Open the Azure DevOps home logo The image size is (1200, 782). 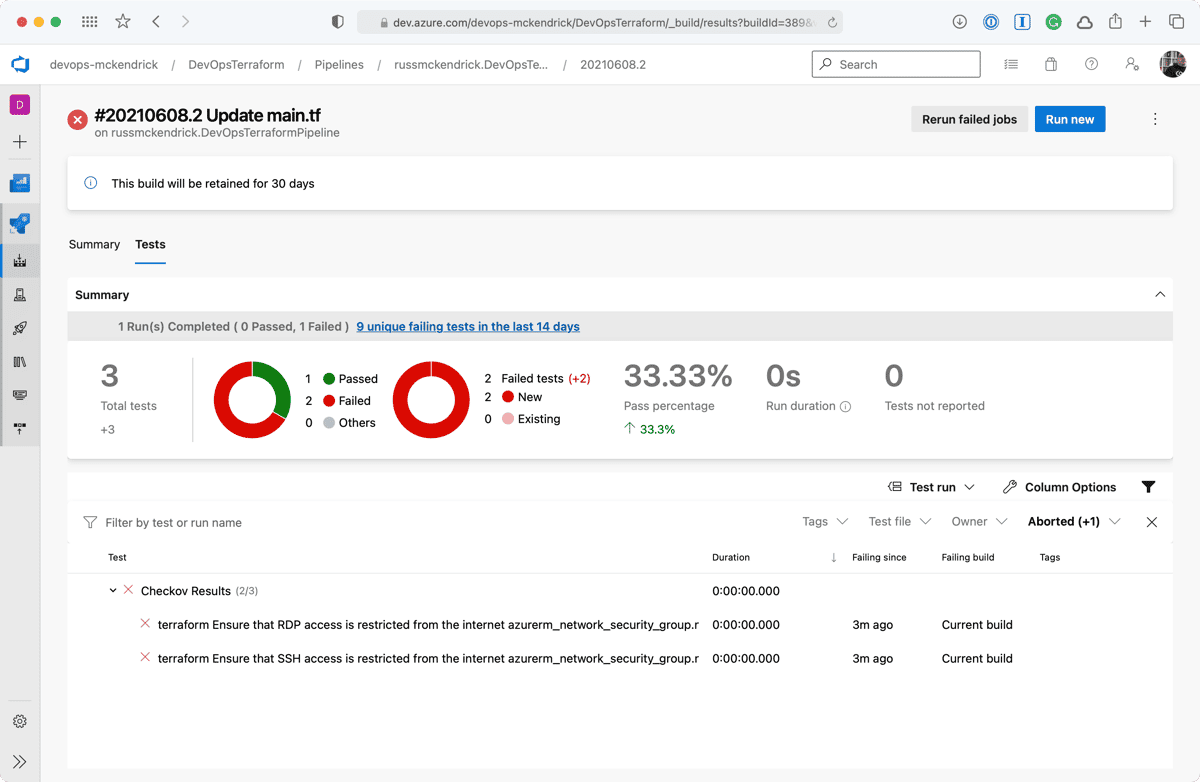(20, 65)
